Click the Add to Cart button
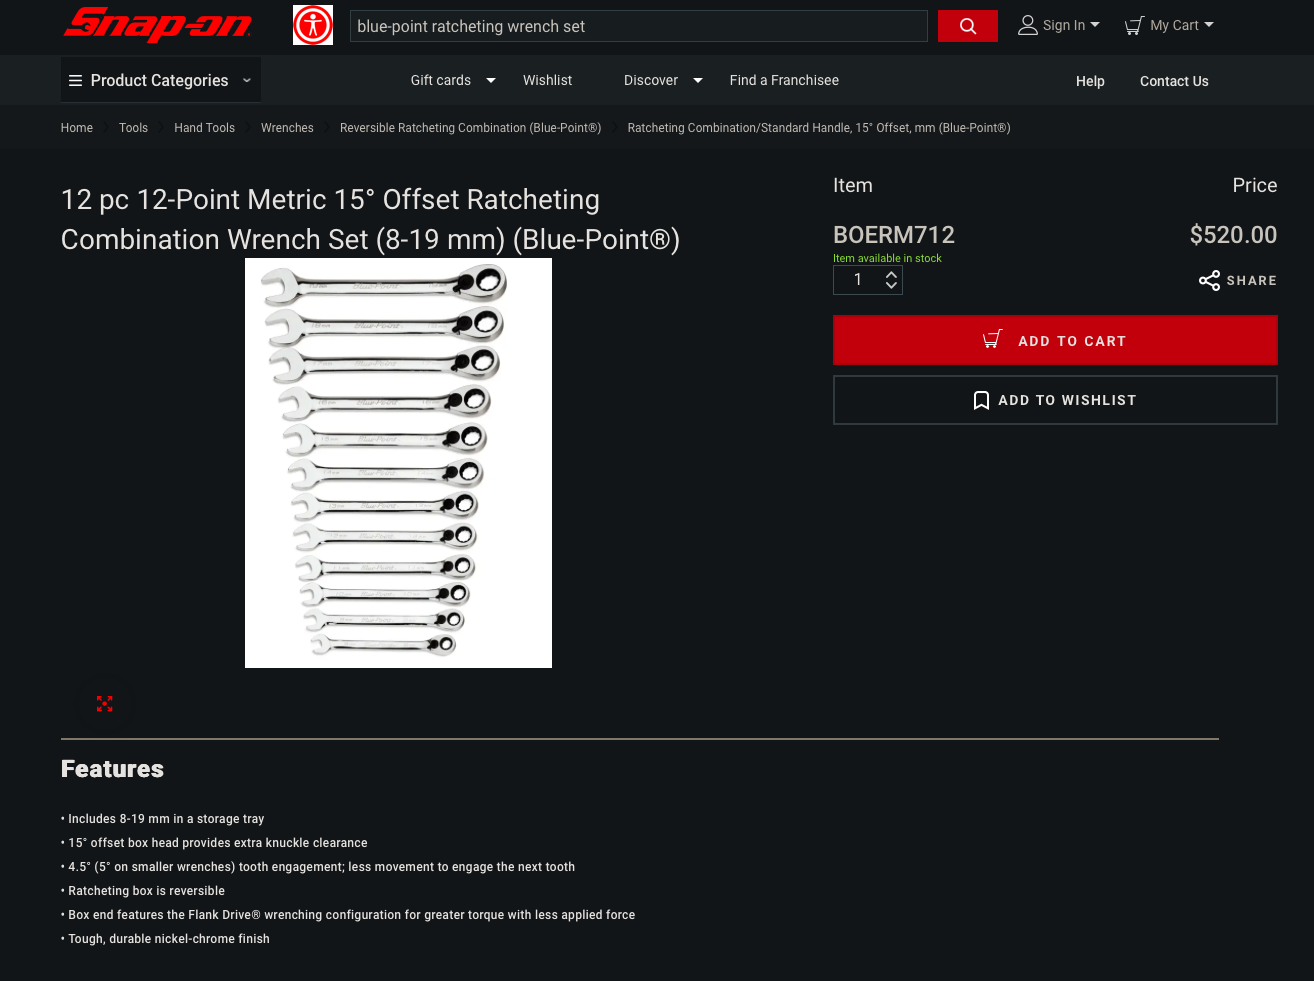The height and width of the screenshot is (981, 1314). click(x=1055, y=341)
